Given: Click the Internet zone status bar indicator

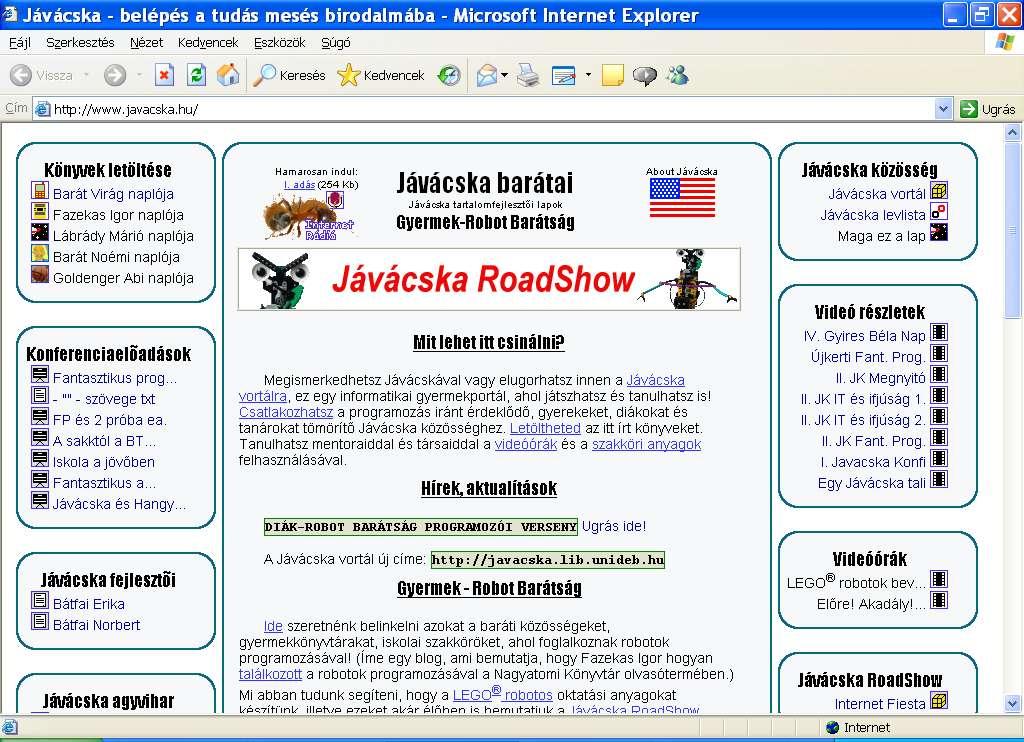Looking at the screenshot, I should [857, 728].
